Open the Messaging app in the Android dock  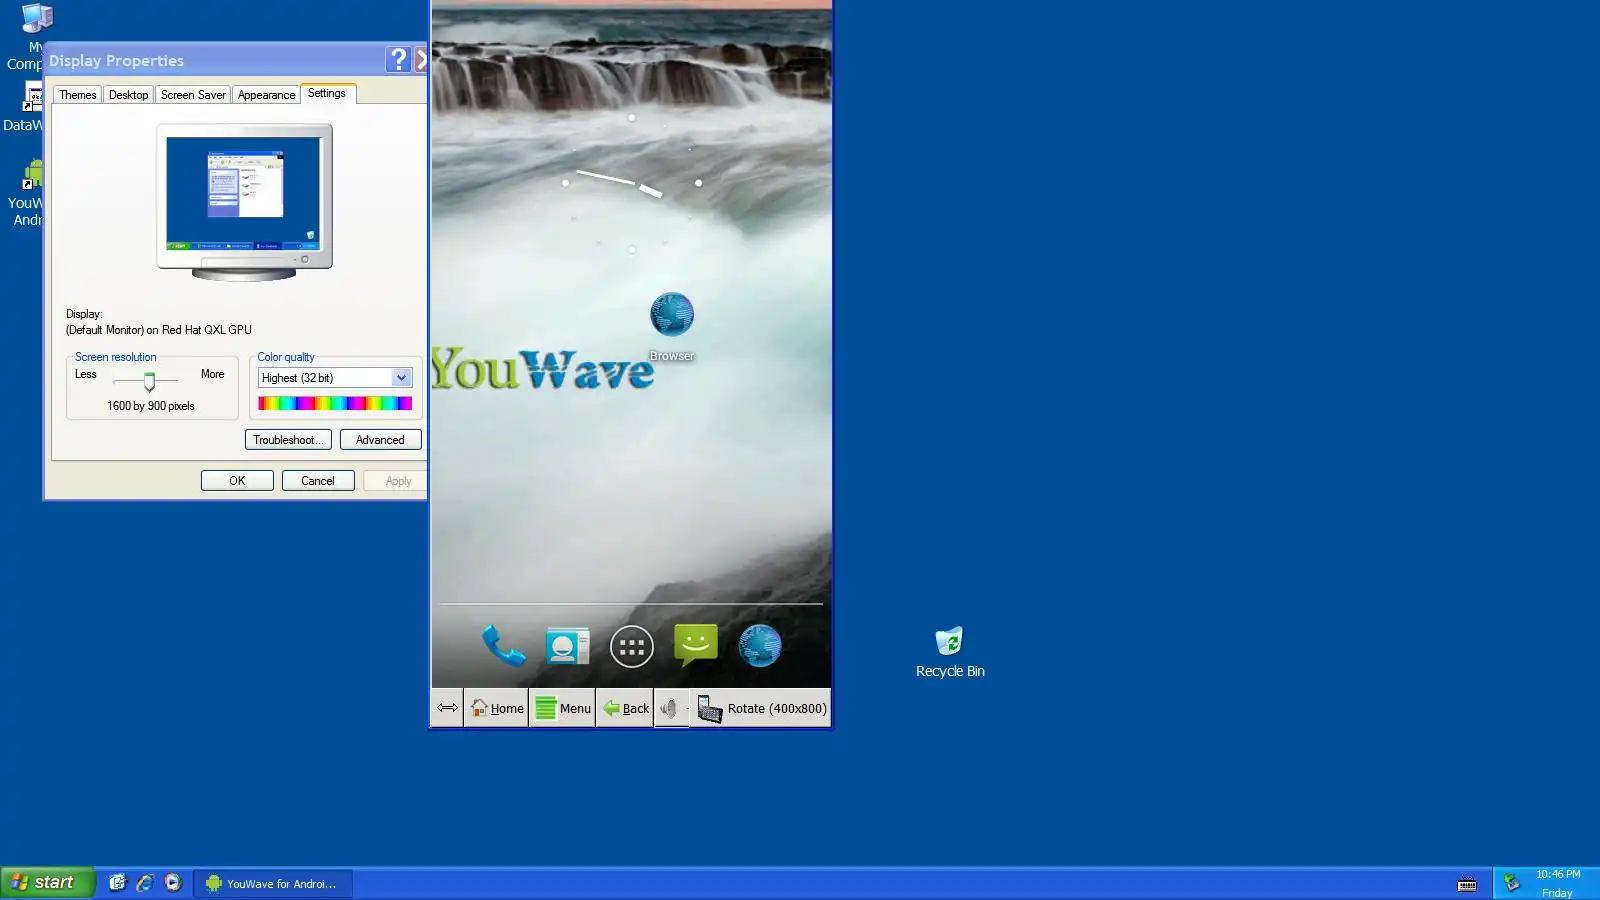tap(696, 645)
